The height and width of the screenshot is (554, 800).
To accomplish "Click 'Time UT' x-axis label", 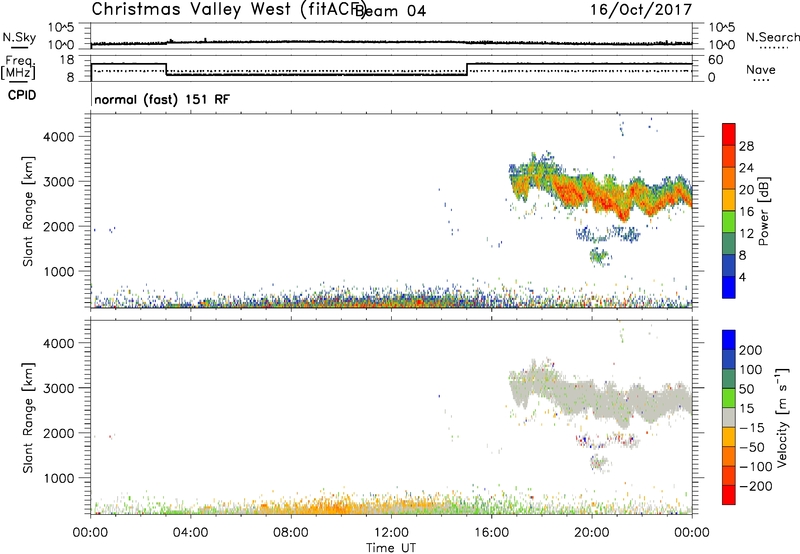I will click(391, 548).
